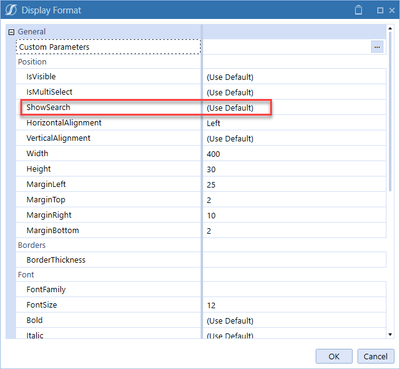
Task: Edit the MarginBottom value 2
Action: 295,230
